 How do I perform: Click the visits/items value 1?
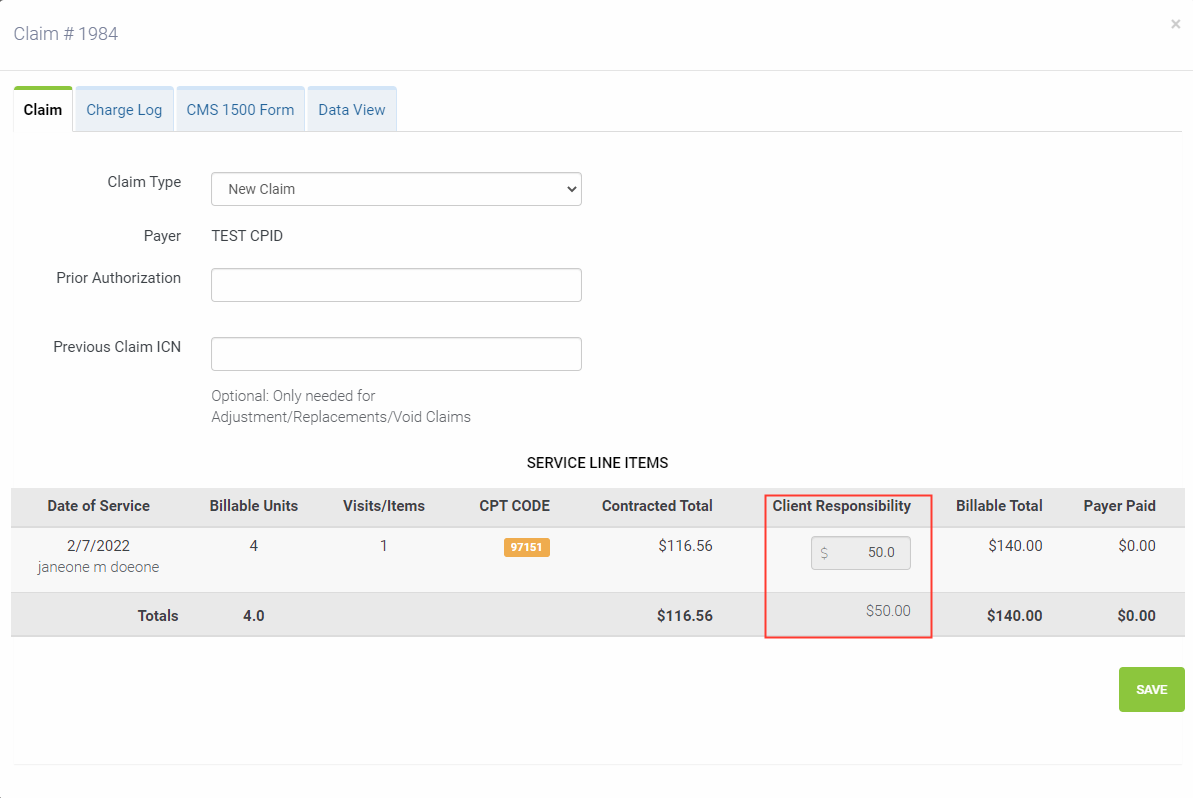[x=383, y=545]
